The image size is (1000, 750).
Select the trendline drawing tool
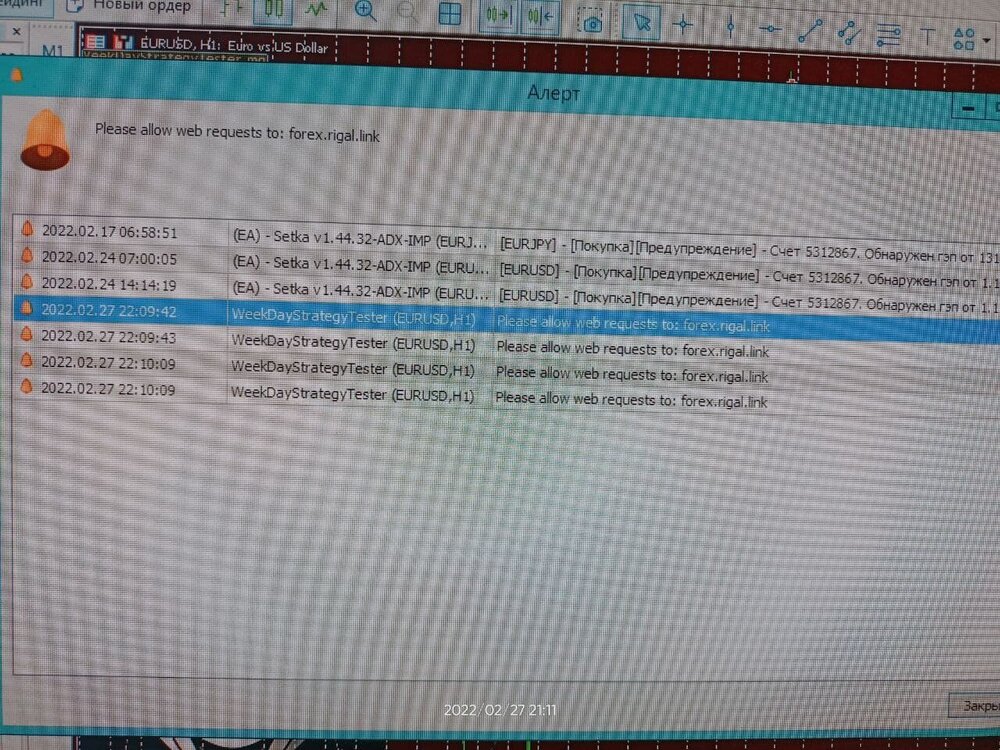click(810, 31)
